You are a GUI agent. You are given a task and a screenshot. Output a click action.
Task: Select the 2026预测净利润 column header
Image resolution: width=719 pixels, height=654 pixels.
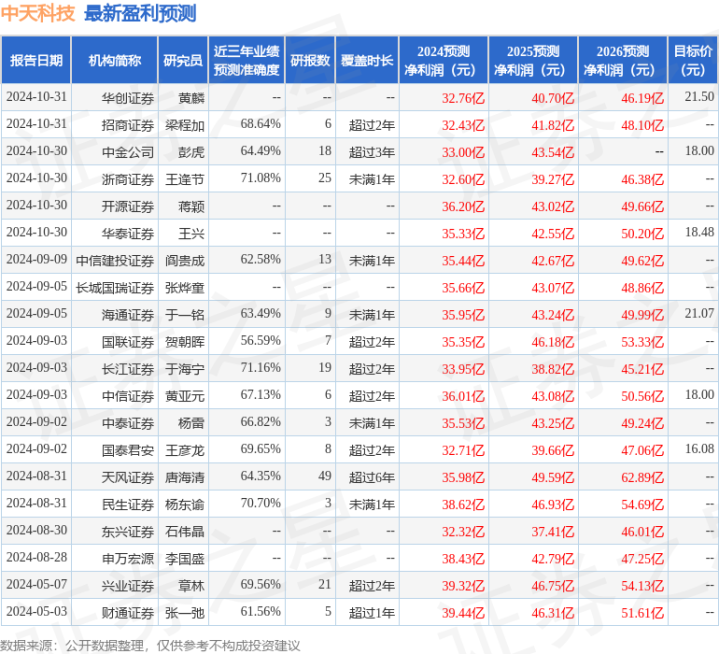623,60
